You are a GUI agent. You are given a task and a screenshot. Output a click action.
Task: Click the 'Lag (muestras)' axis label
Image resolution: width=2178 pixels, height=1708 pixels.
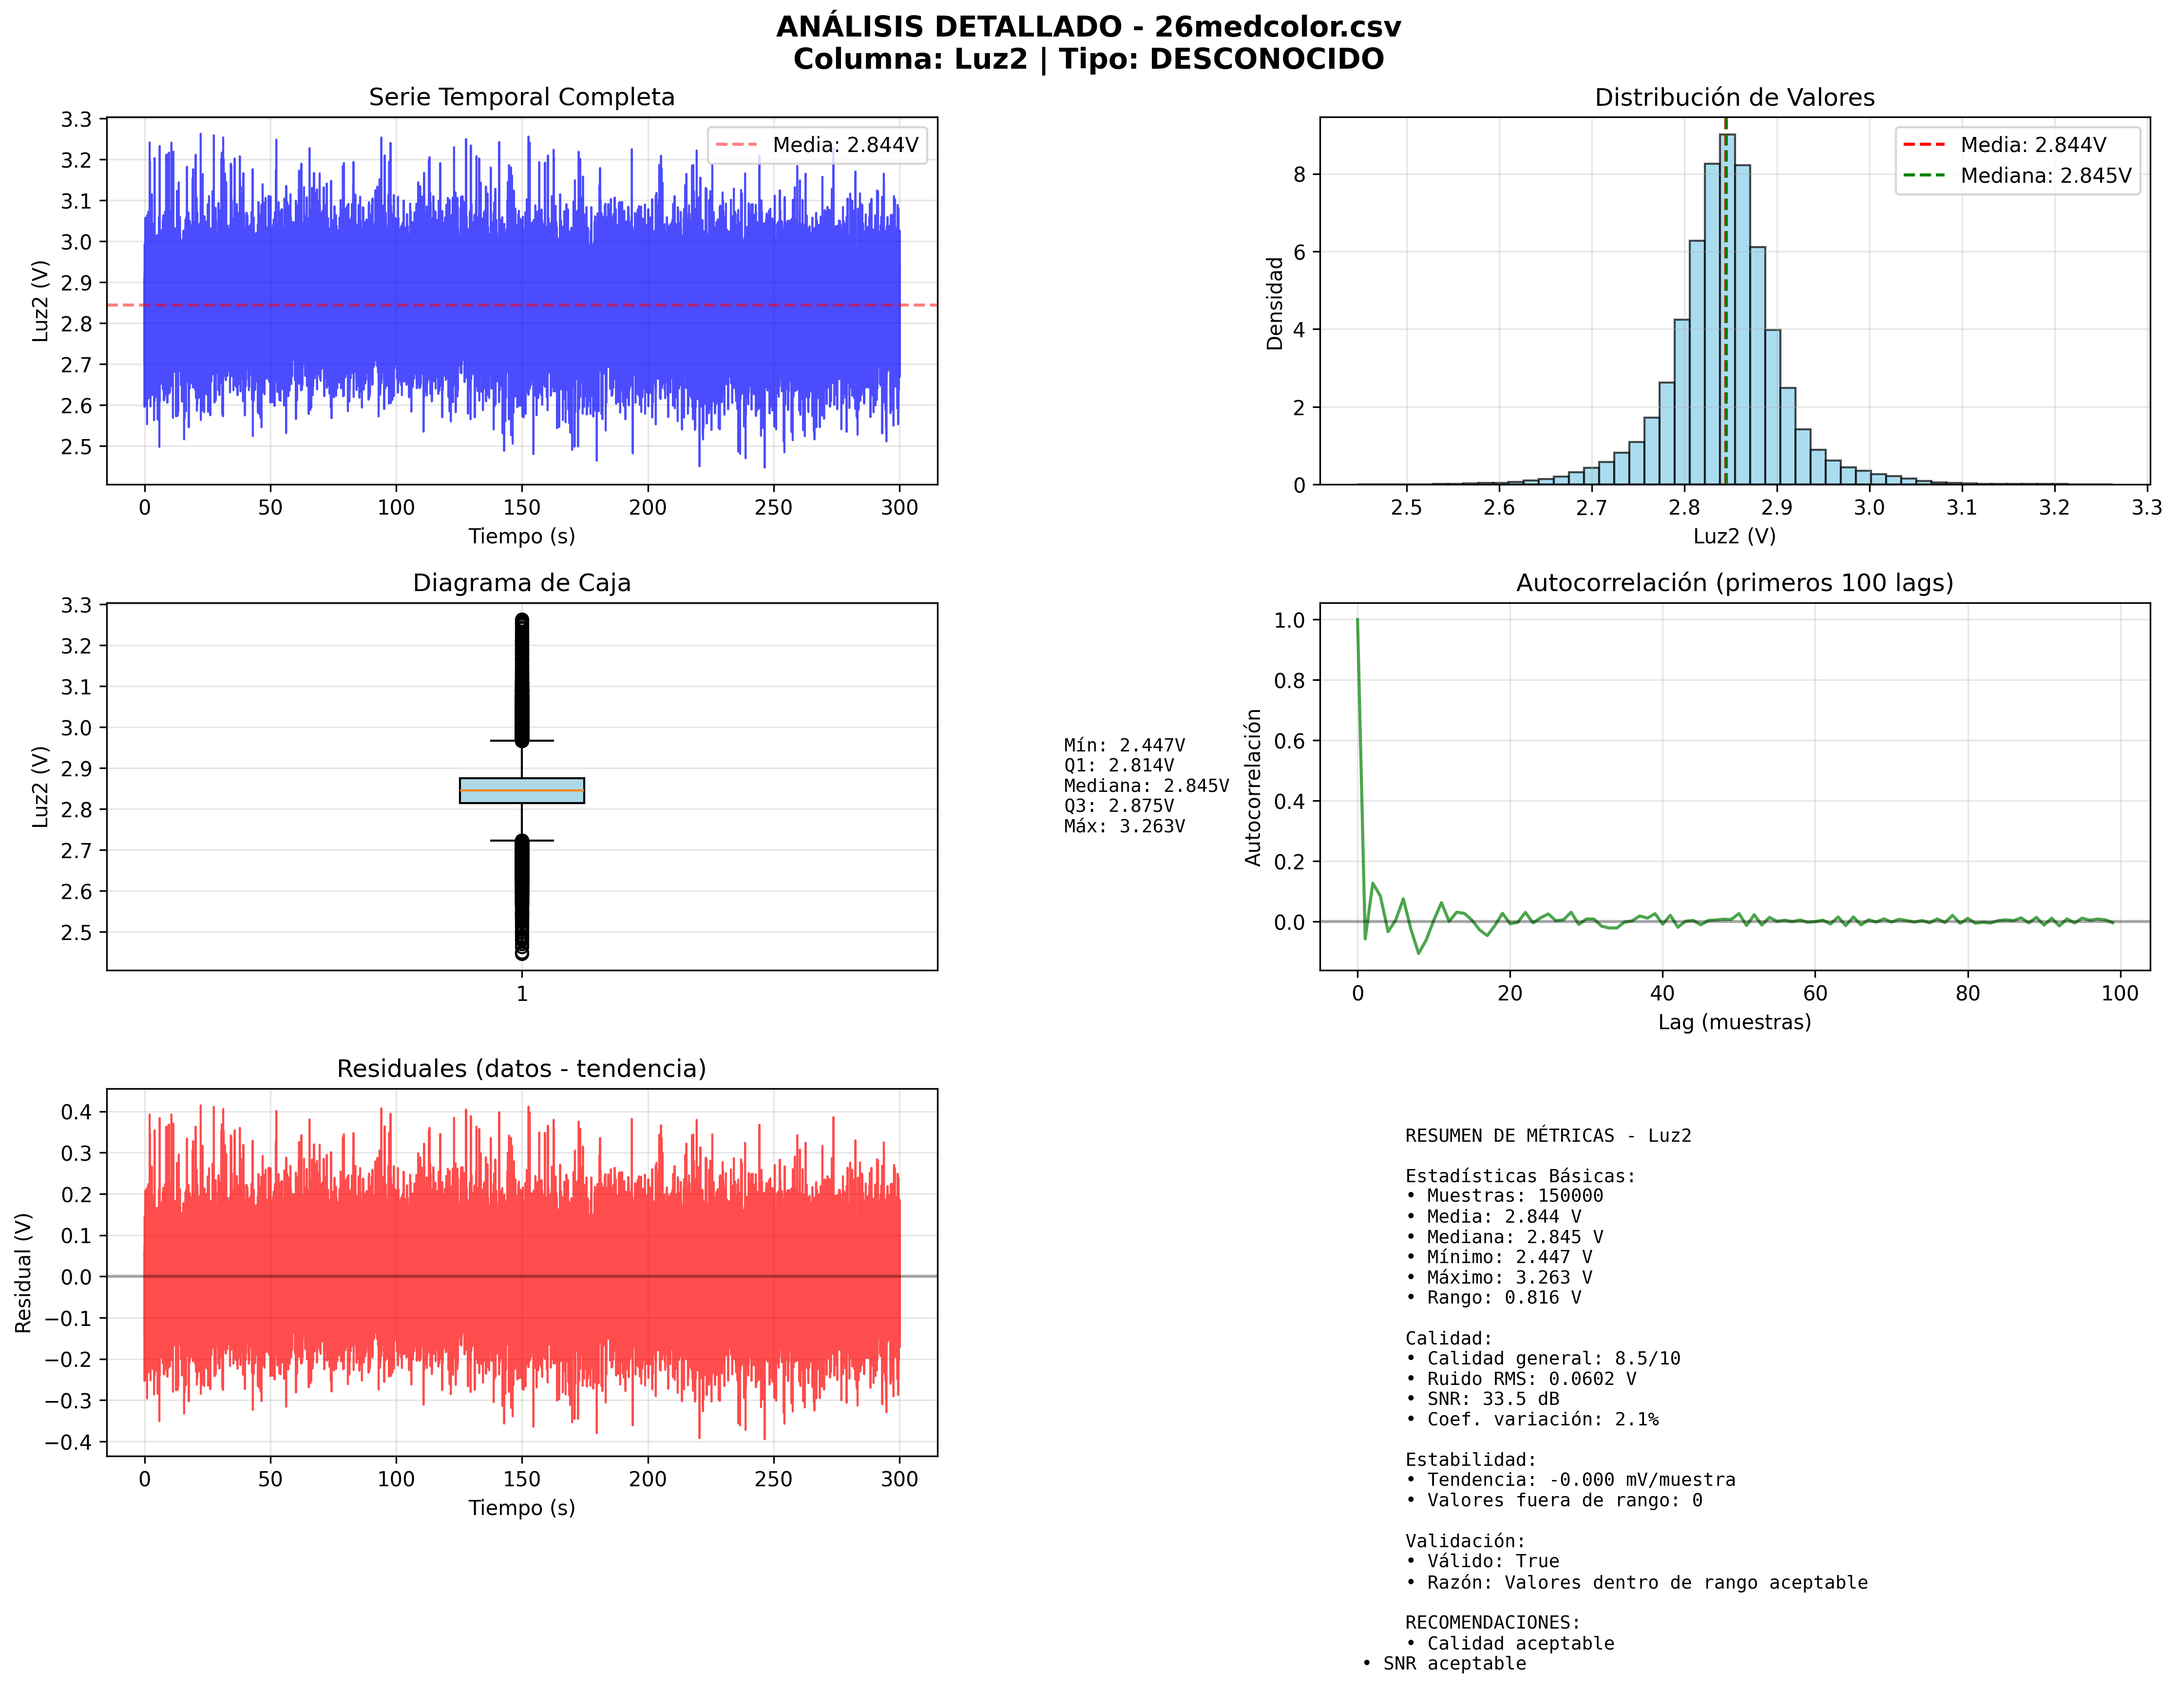pos(1734,1022)
